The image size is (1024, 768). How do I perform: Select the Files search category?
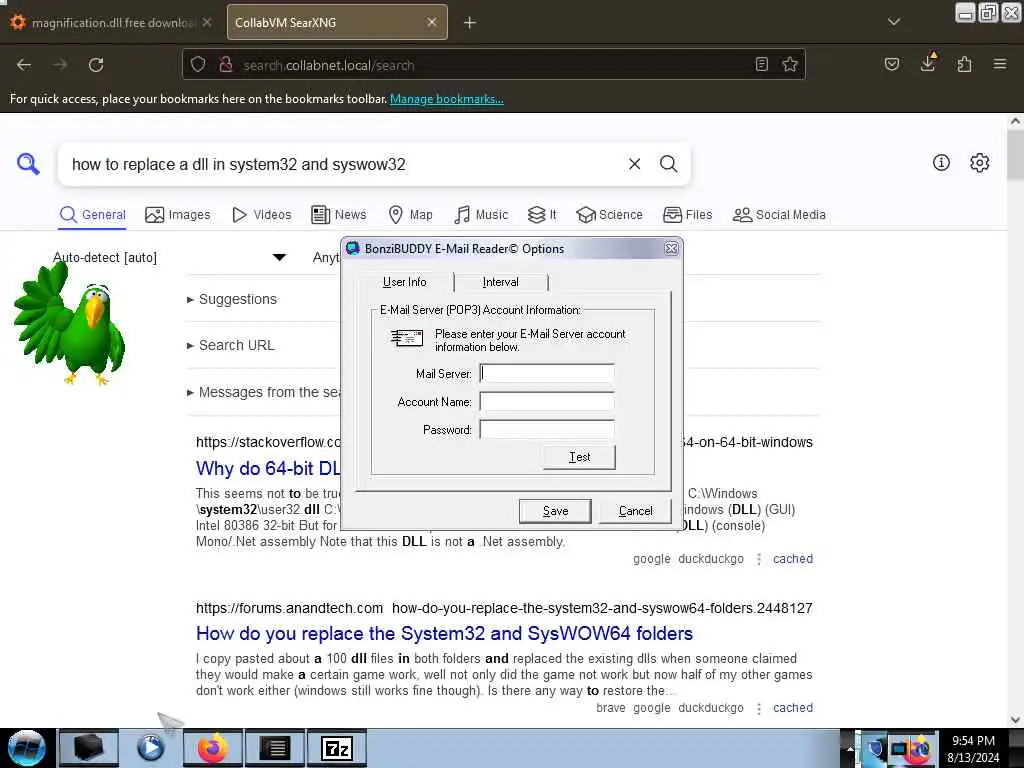688,215
